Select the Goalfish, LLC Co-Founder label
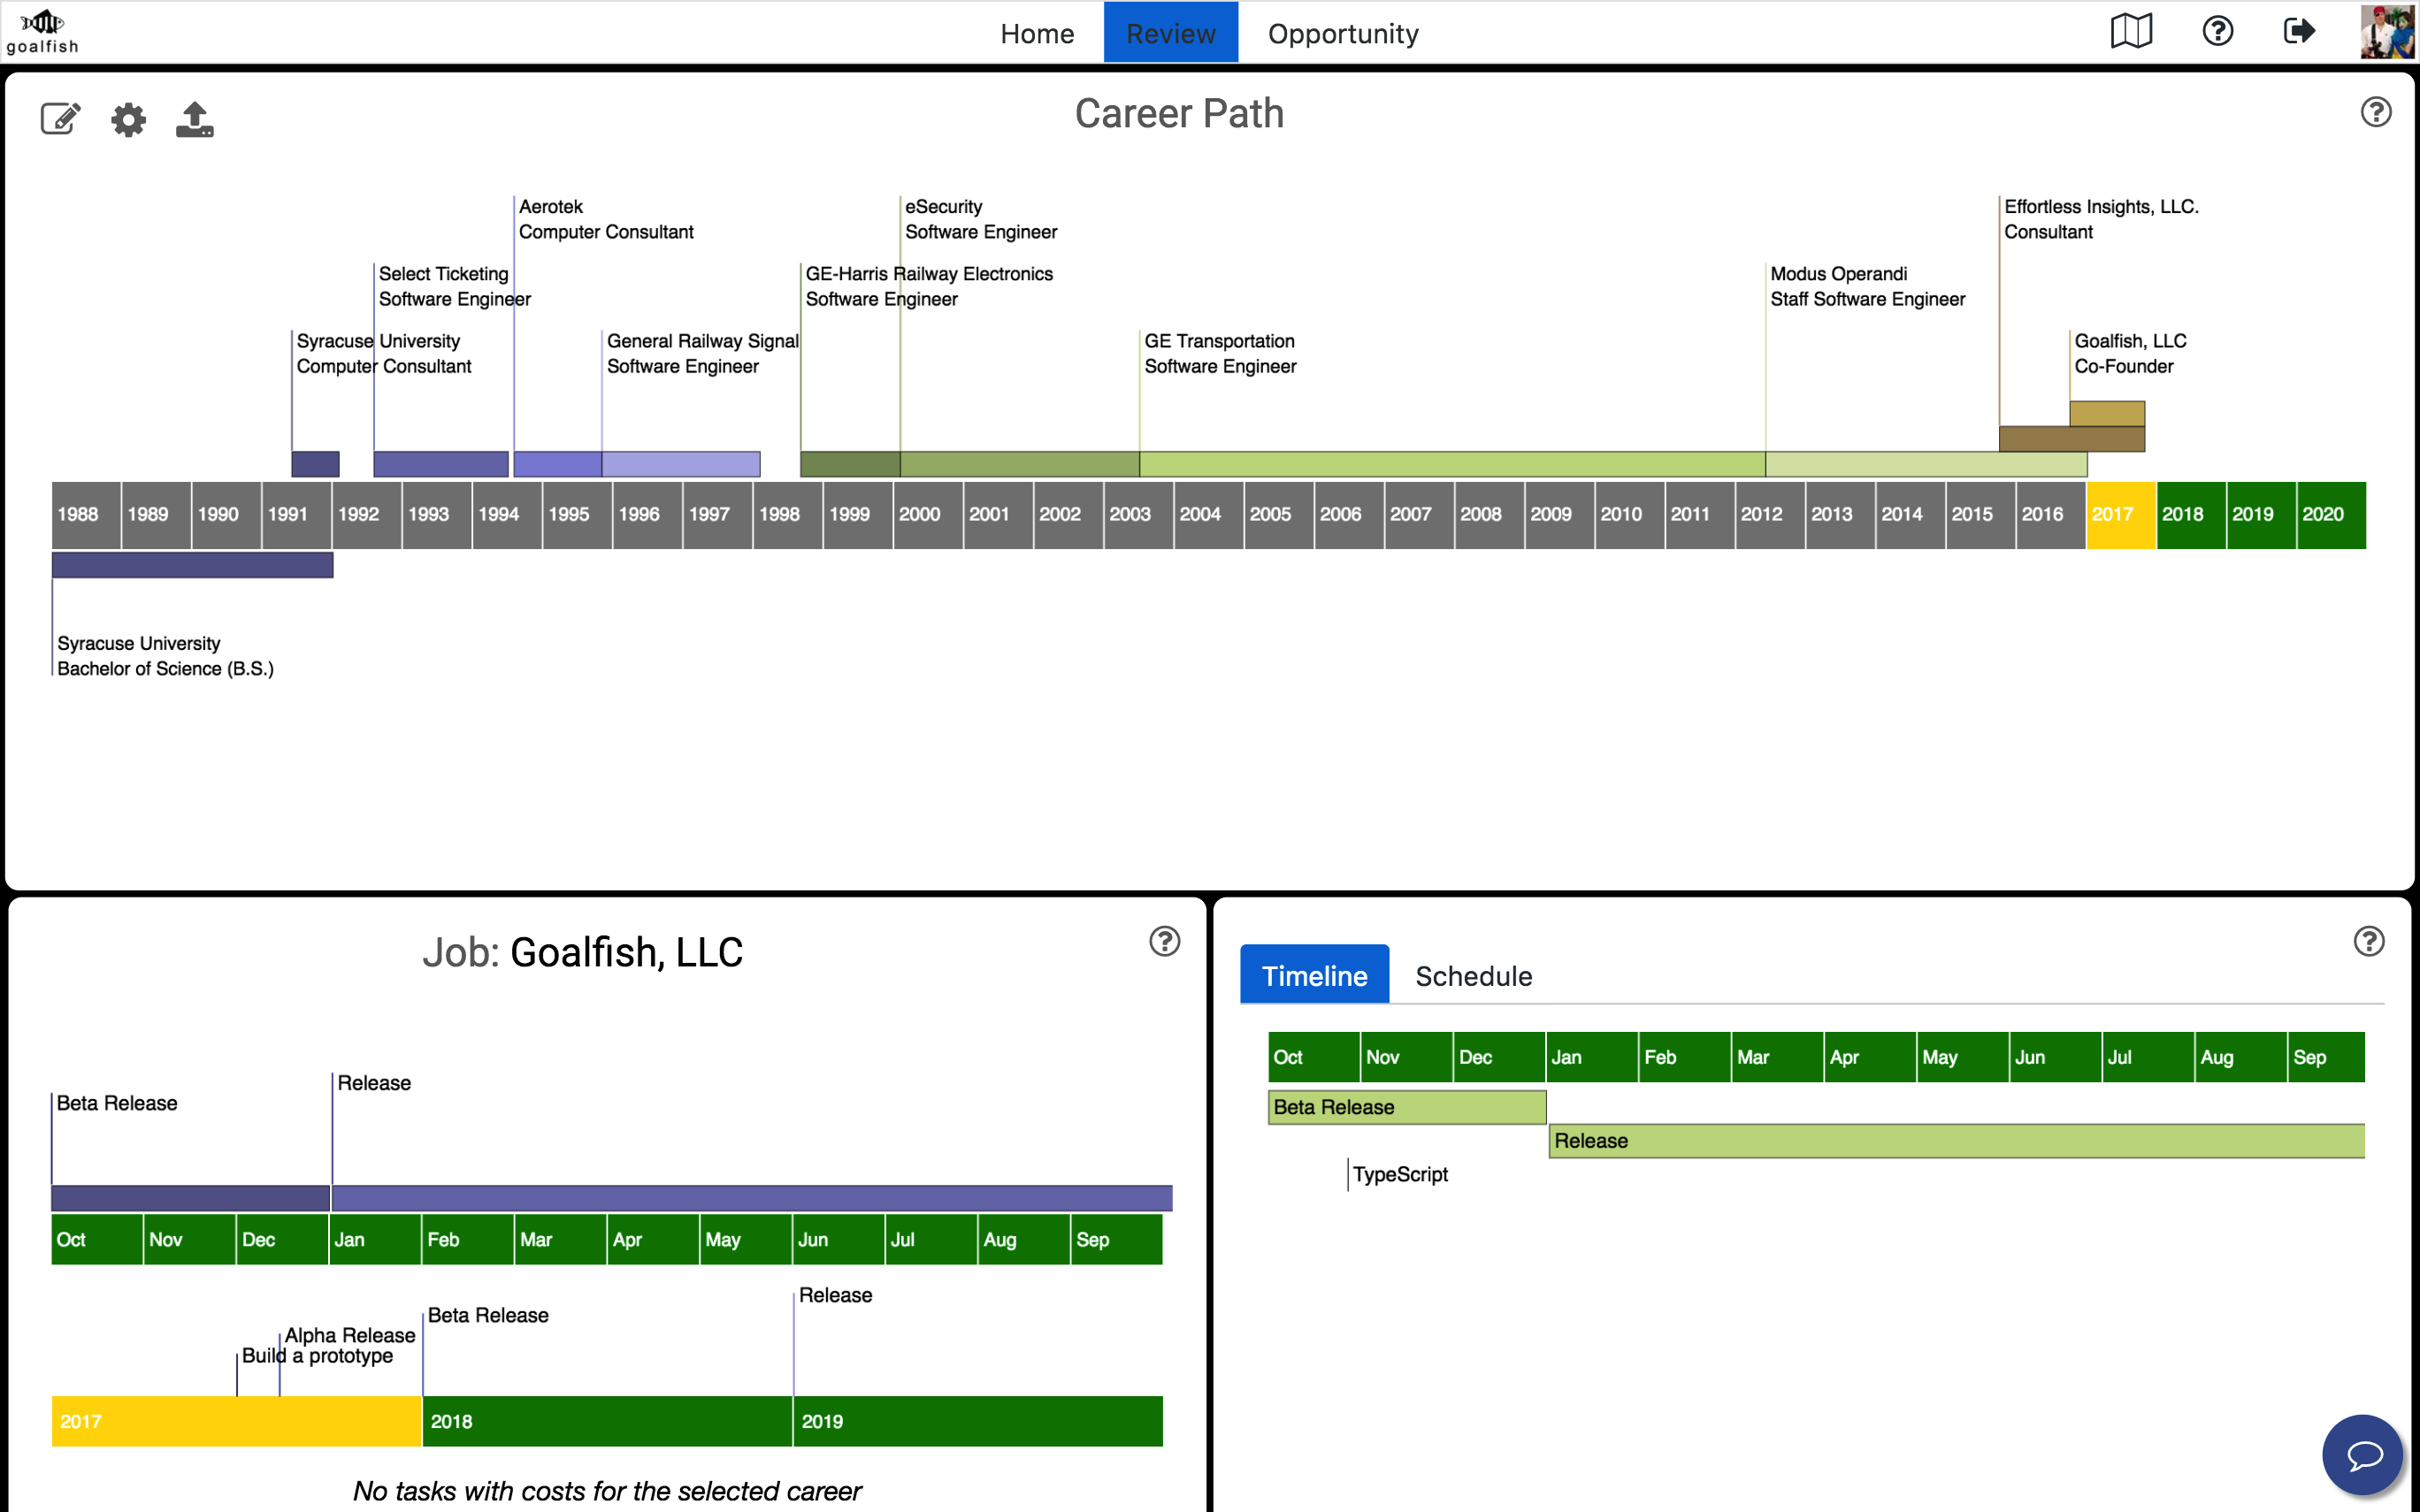2420x1512 pixels. click(x=2130, y=354)
